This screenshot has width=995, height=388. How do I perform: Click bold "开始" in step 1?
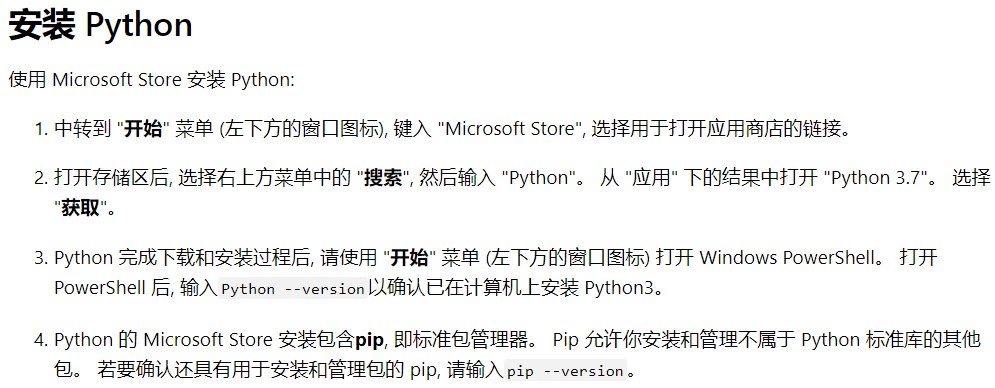(x=143, y=129)
